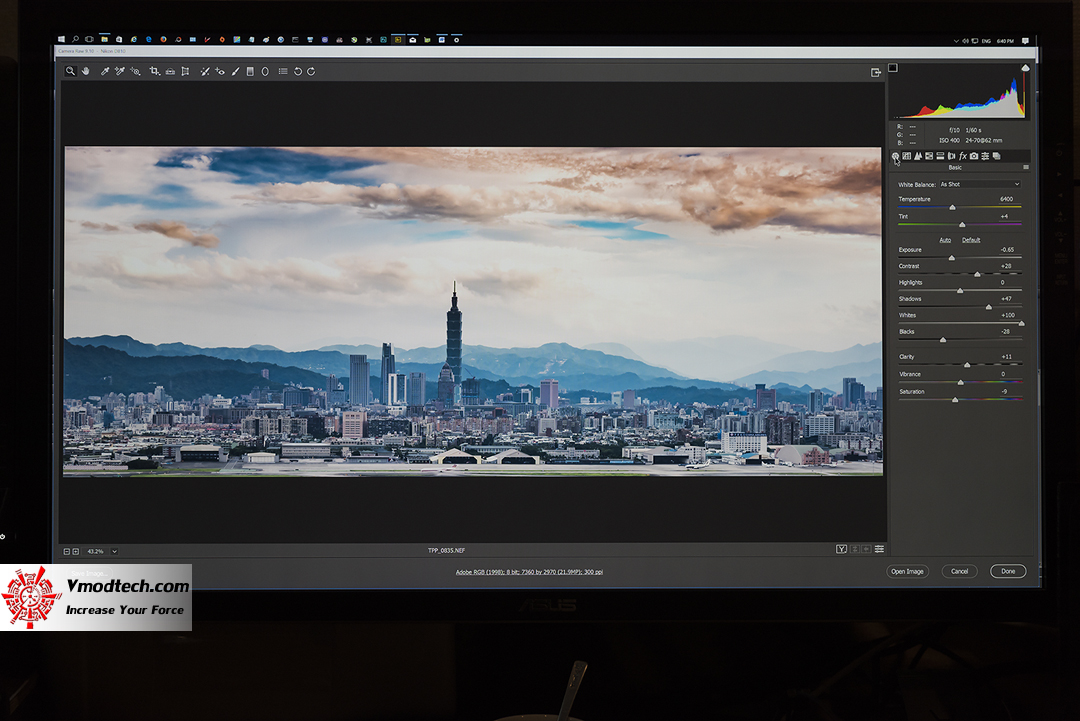This screenshot has width=1080, height=721.
Task: Select the Graduated Filter tool
Action: tap(250, 71)
